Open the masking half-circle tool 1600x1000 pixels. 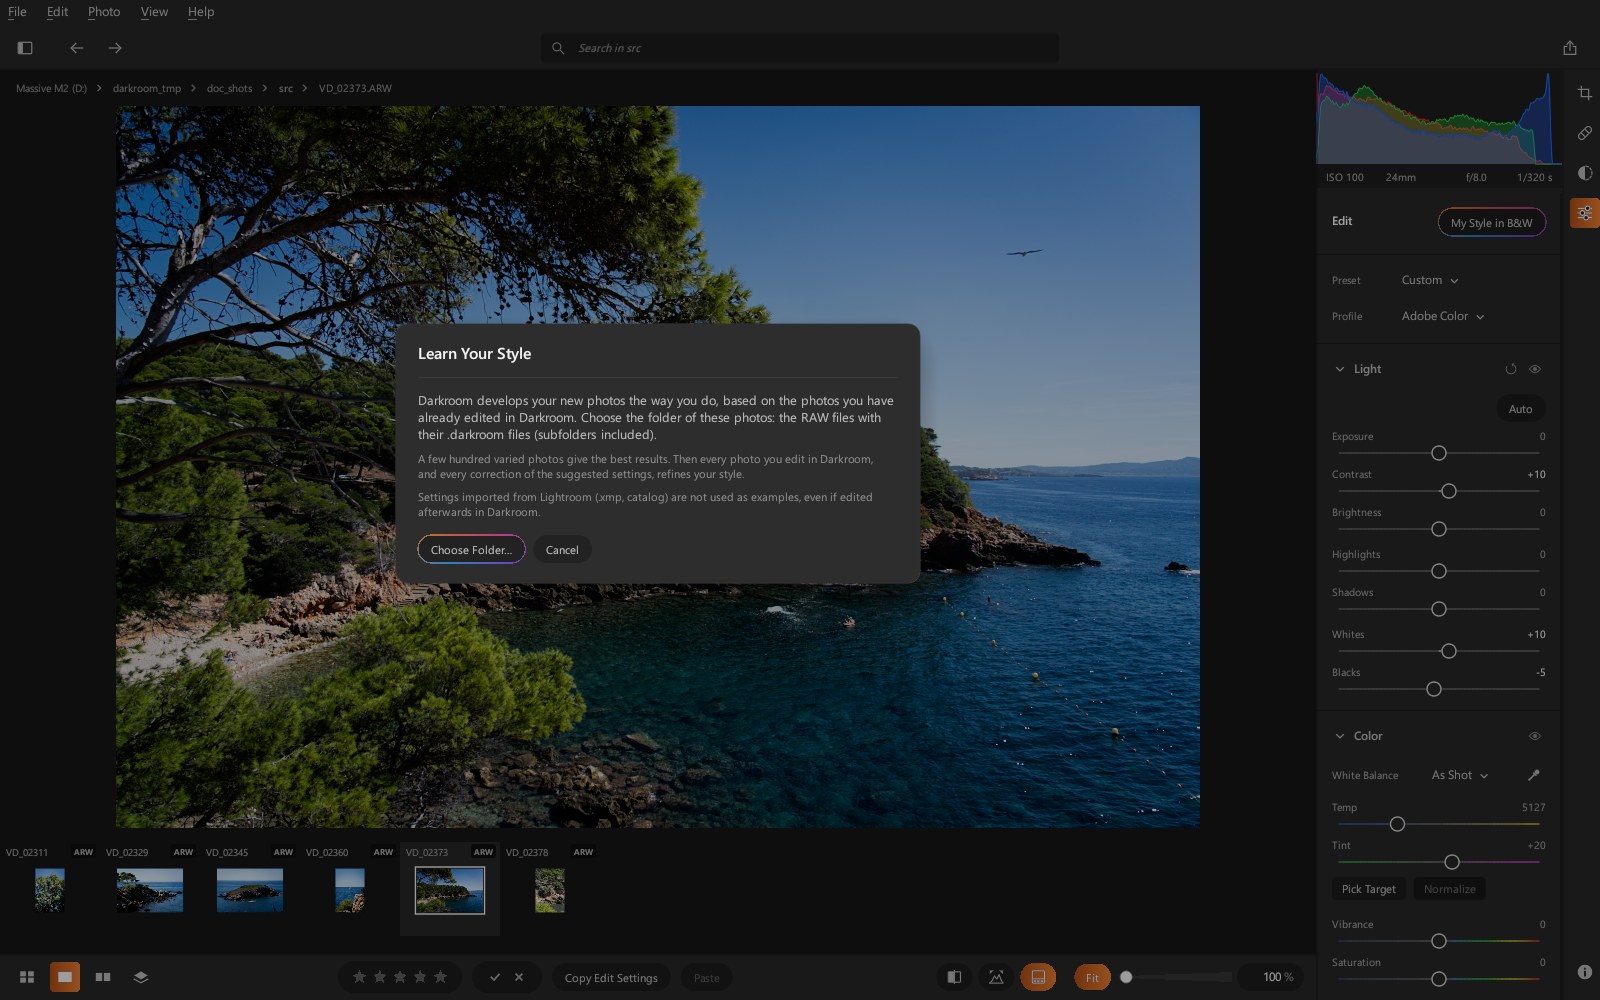[1585, 173]
